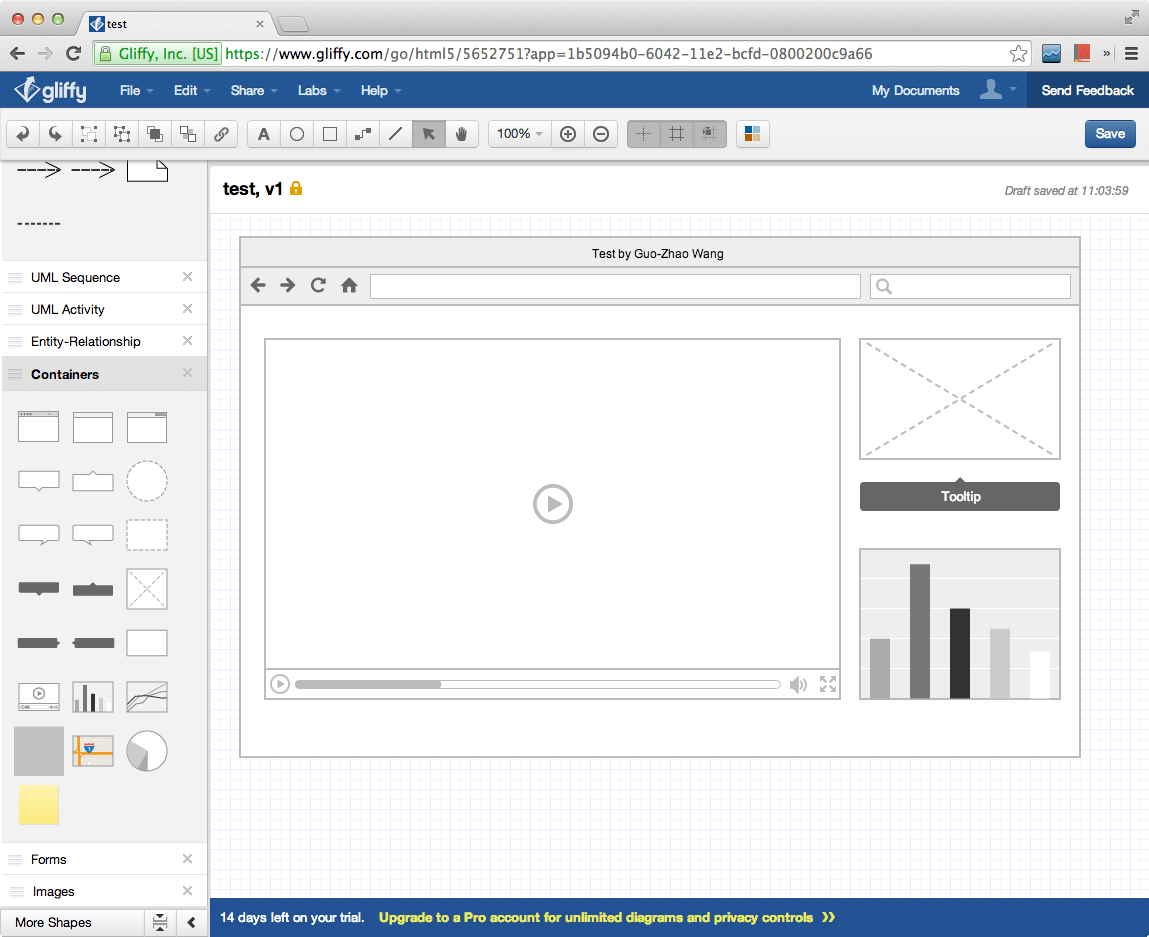Click the blue Save button

1110,134
